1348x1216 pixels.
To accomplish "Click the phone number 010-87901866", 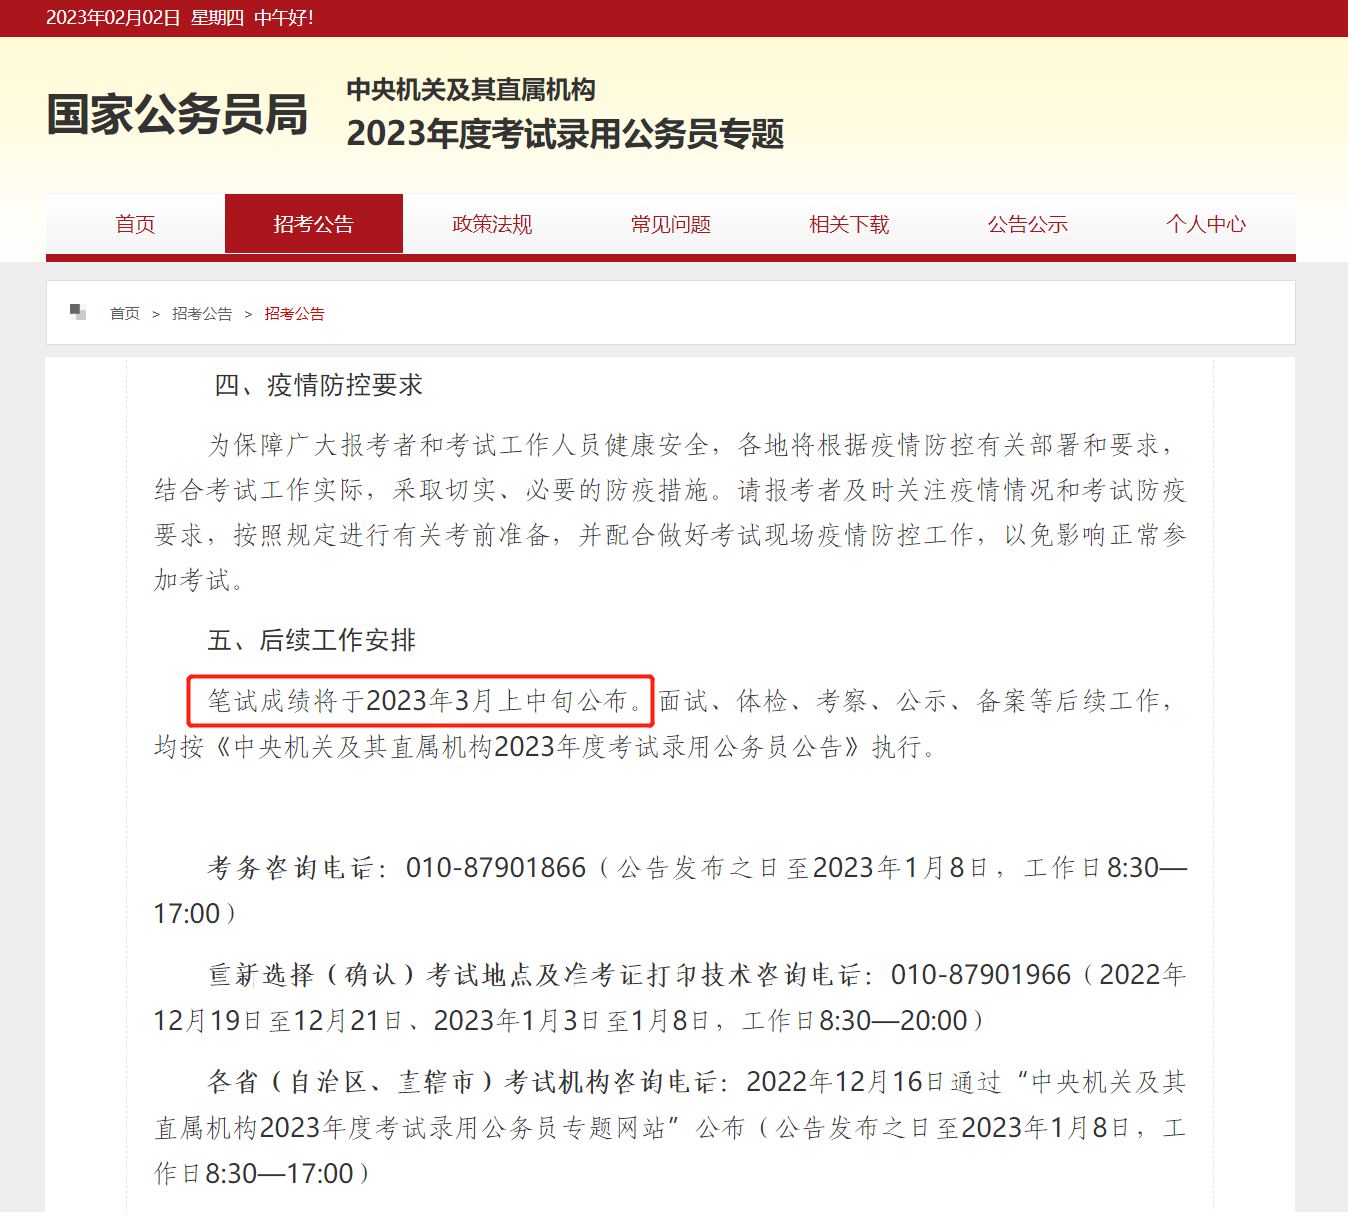I will click(495, 868).
